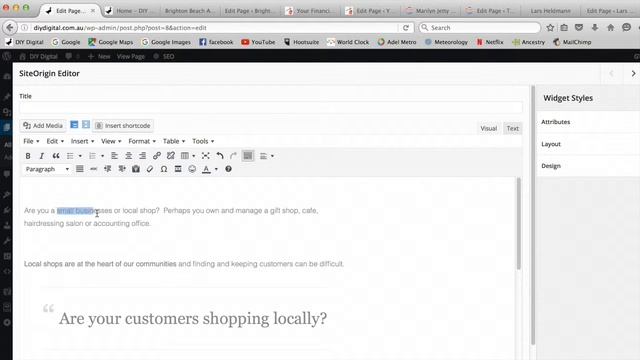Image resolution: width=640 pixels, height=360 pixels.
Task: Clear formatting with the eraser icon
Action: [150, 169]
